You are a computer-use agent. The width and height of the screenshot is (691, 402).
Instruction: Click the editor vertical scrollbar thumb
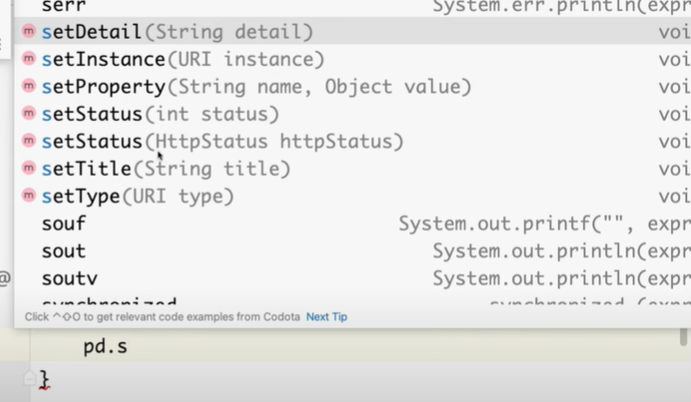684,337
